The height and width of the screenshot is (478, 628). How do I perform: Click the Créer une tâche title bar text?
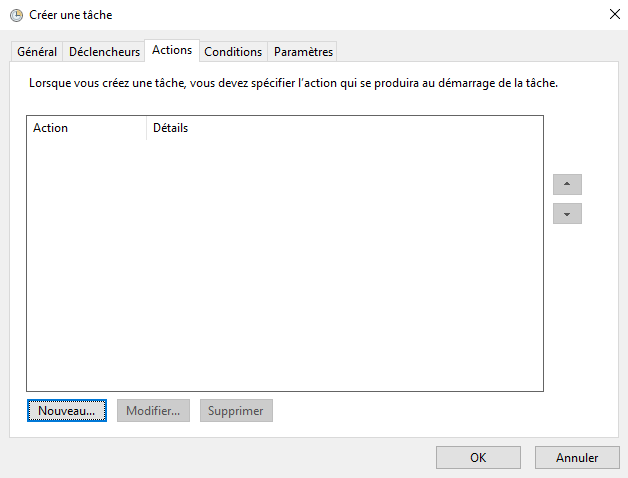(71, 15)
